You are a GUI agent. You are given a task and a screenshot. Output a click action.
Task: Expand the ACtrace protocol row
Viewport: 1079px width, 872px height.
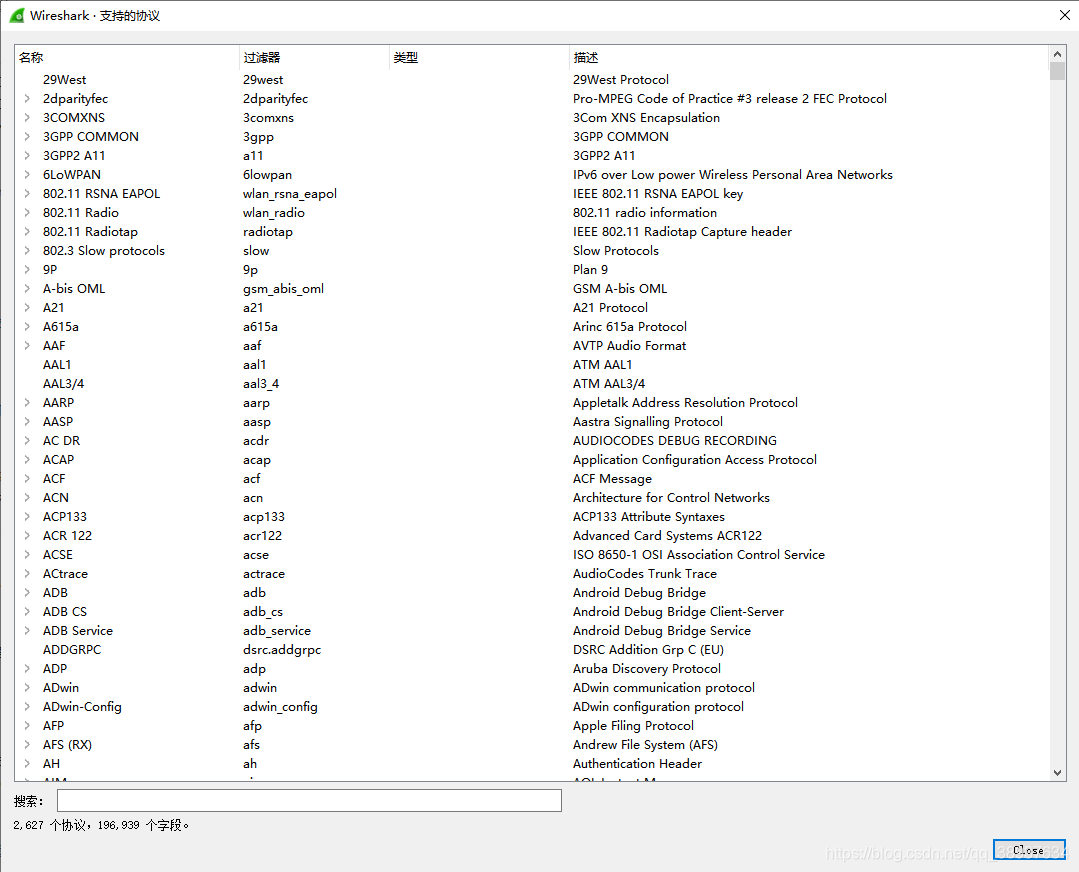tap(28, 573)
